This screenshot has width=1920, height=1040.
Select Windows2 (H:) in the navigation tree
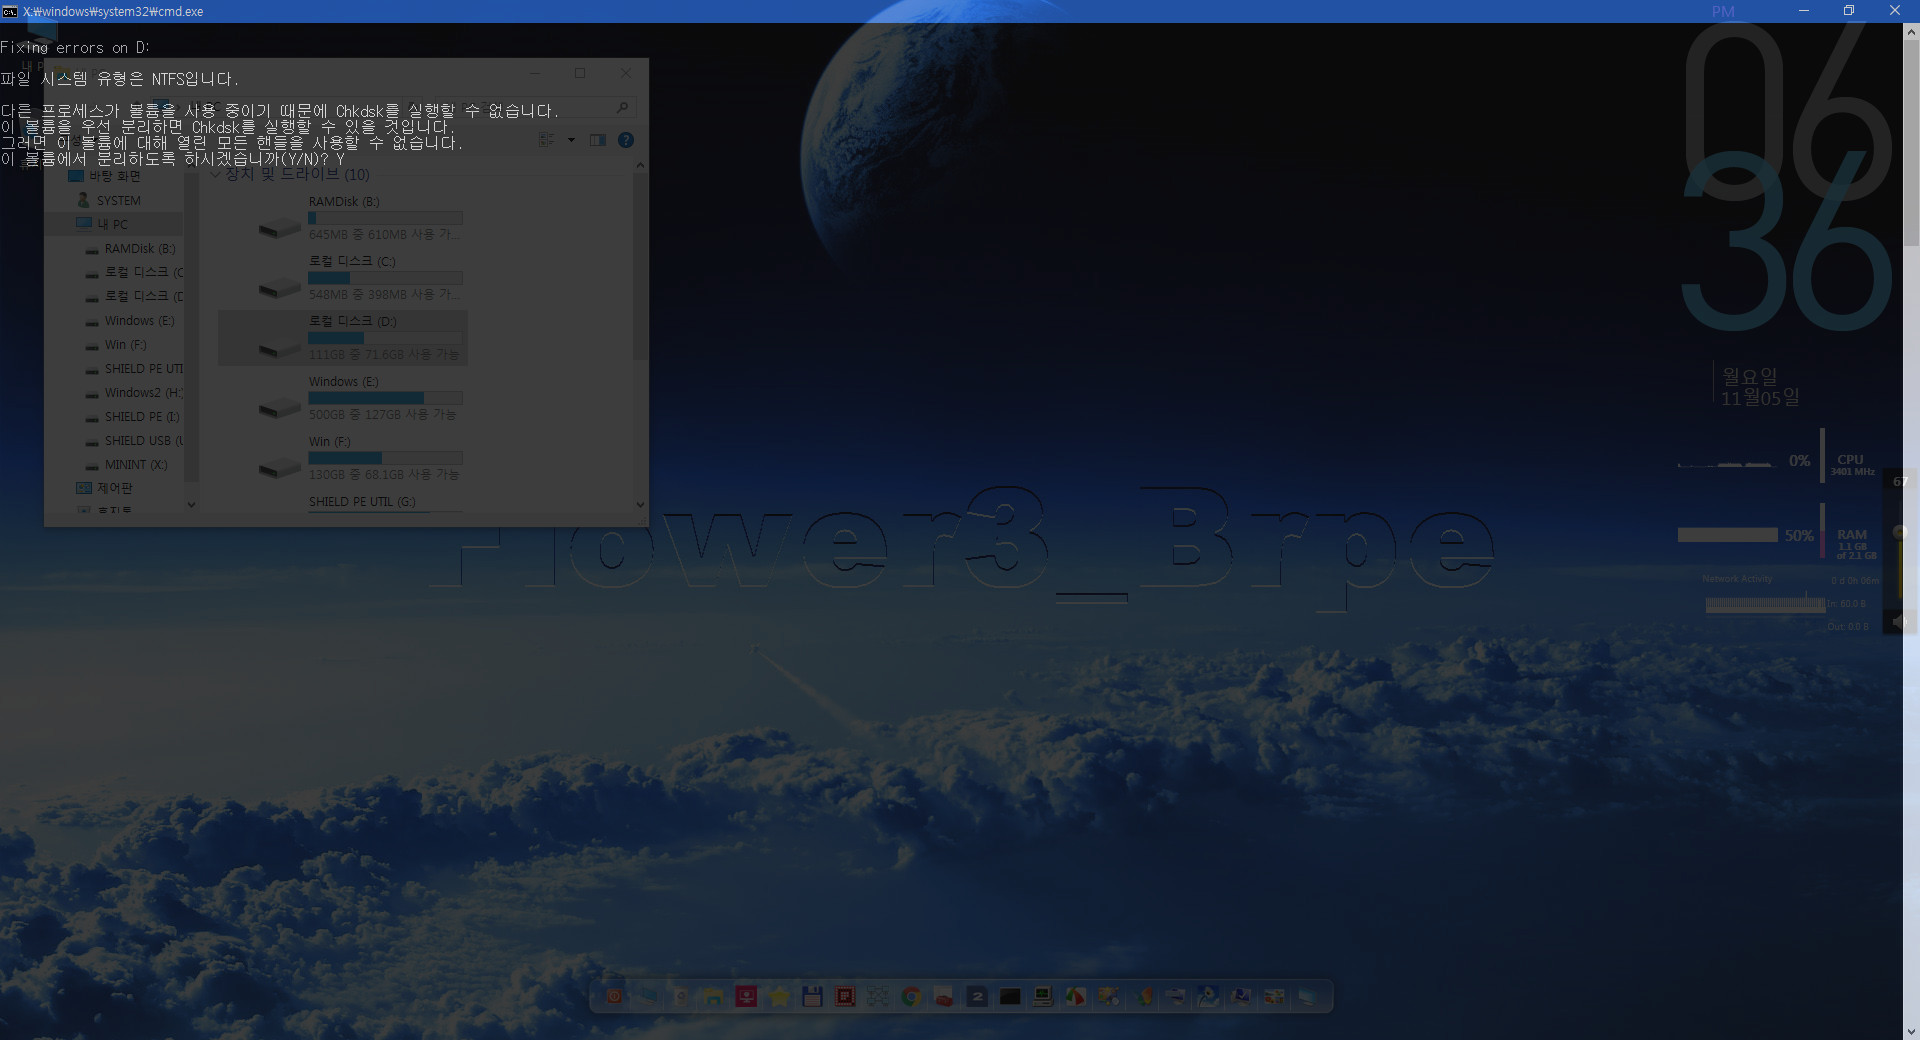[134, 392]
